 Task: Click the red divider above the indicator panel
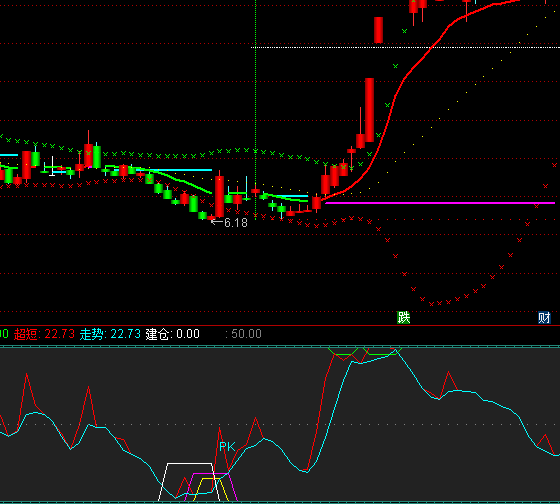[x=280, y=325]
